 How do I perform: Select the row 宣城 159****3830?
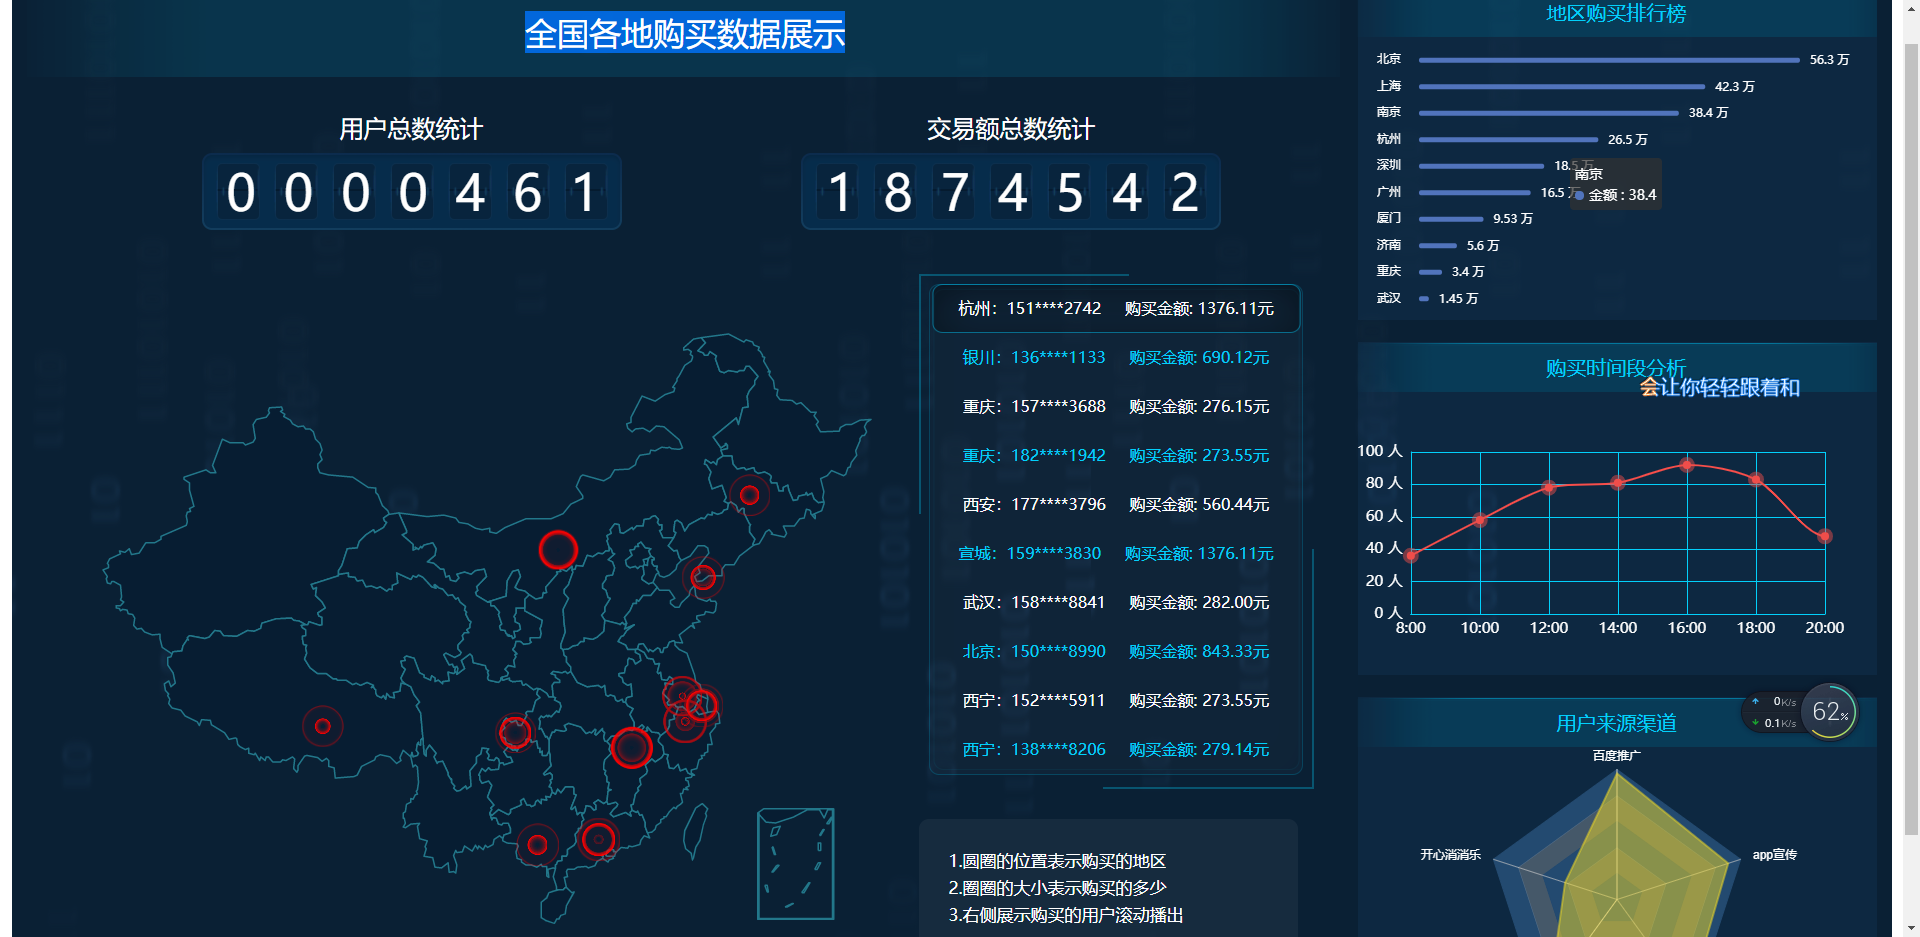(1116, 553)
